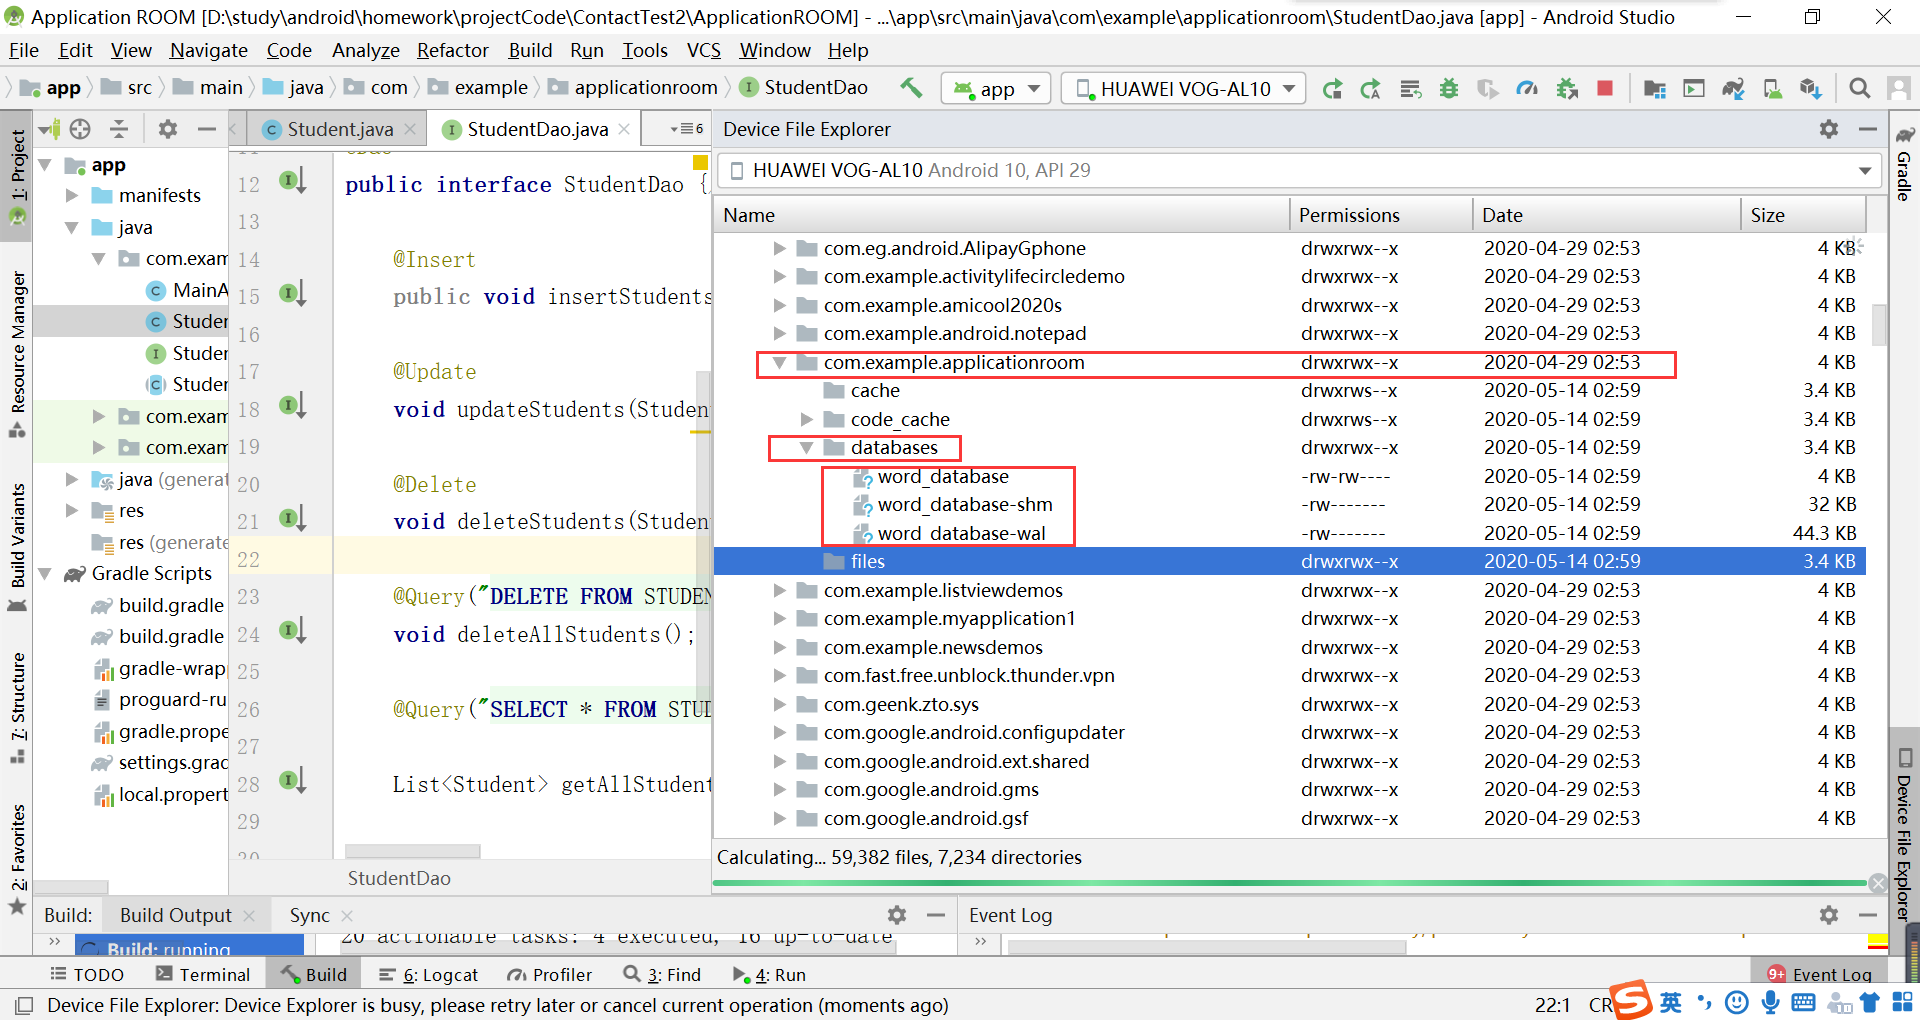
Task: Close the StudentDao.java tab
Action: 624,129
